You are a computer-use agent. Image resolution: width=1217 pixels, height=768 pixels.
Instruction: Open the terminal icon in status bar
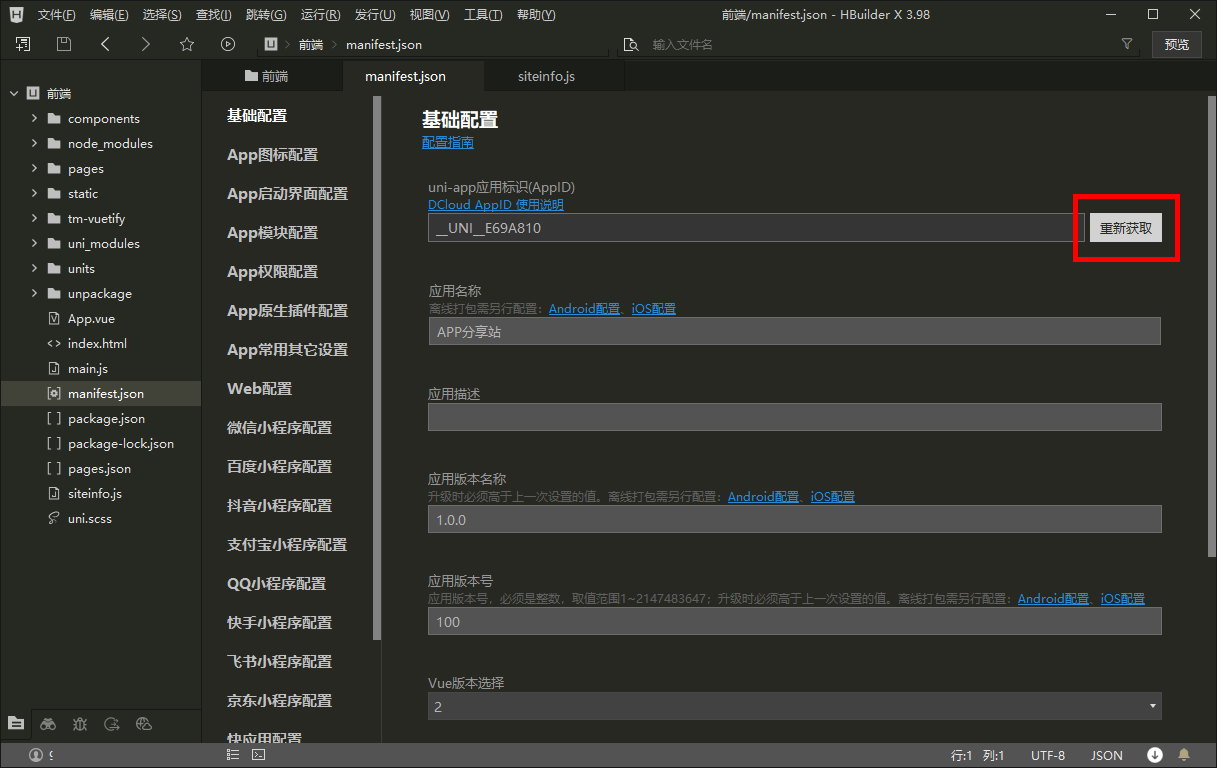click(258, 755)
